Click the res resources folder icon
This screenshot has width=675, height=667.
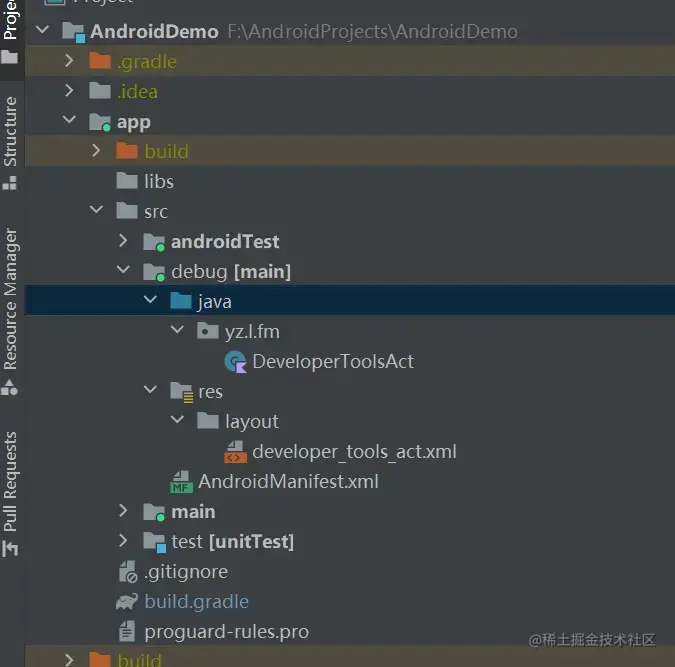[182, 392]
